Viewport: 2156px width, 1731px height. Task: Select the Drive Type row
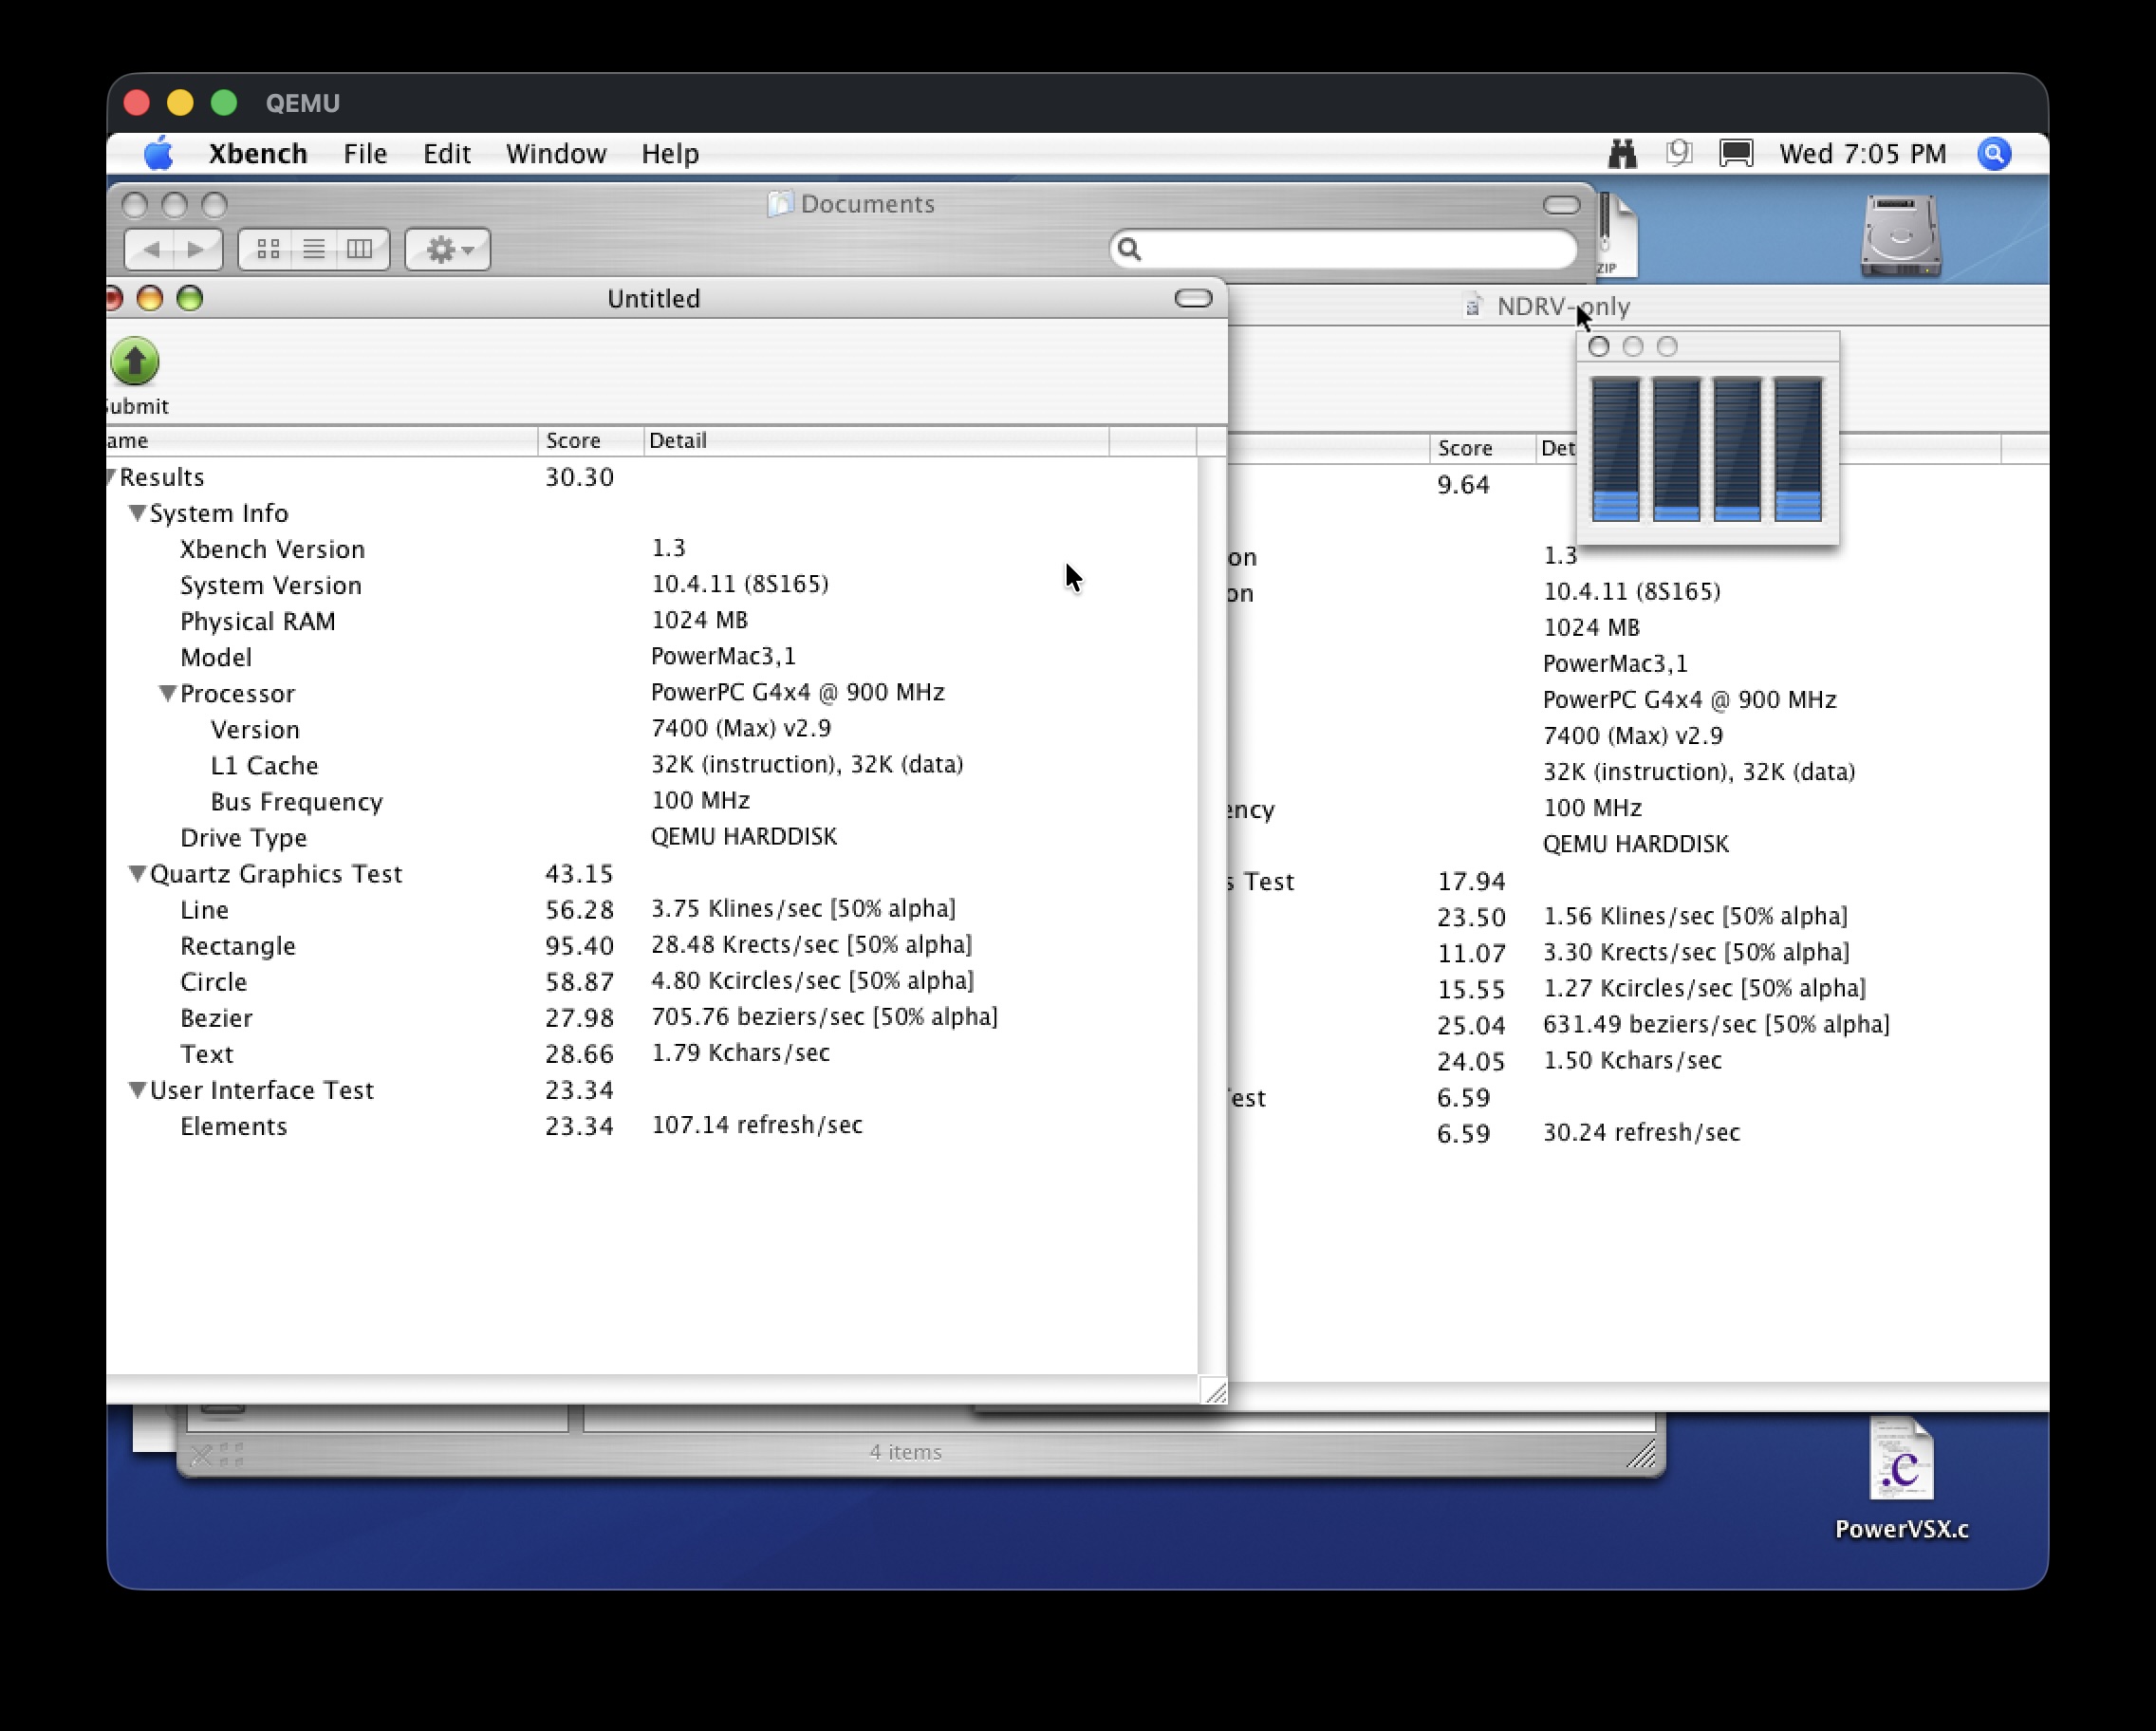point(651,837)
